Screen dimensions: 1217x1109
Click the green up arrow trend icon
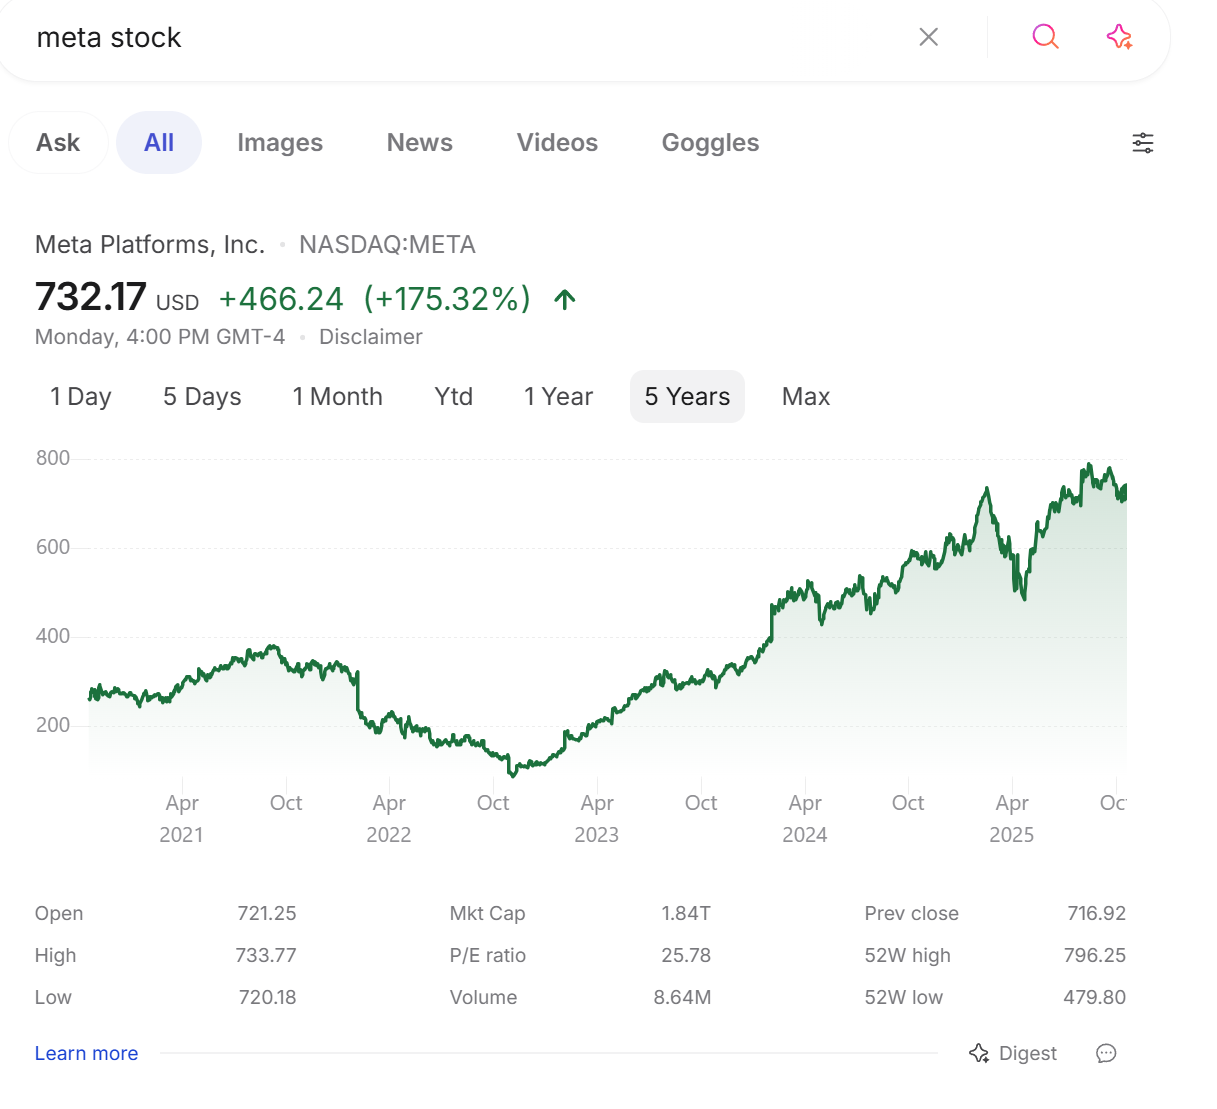(x=565, y=299)
